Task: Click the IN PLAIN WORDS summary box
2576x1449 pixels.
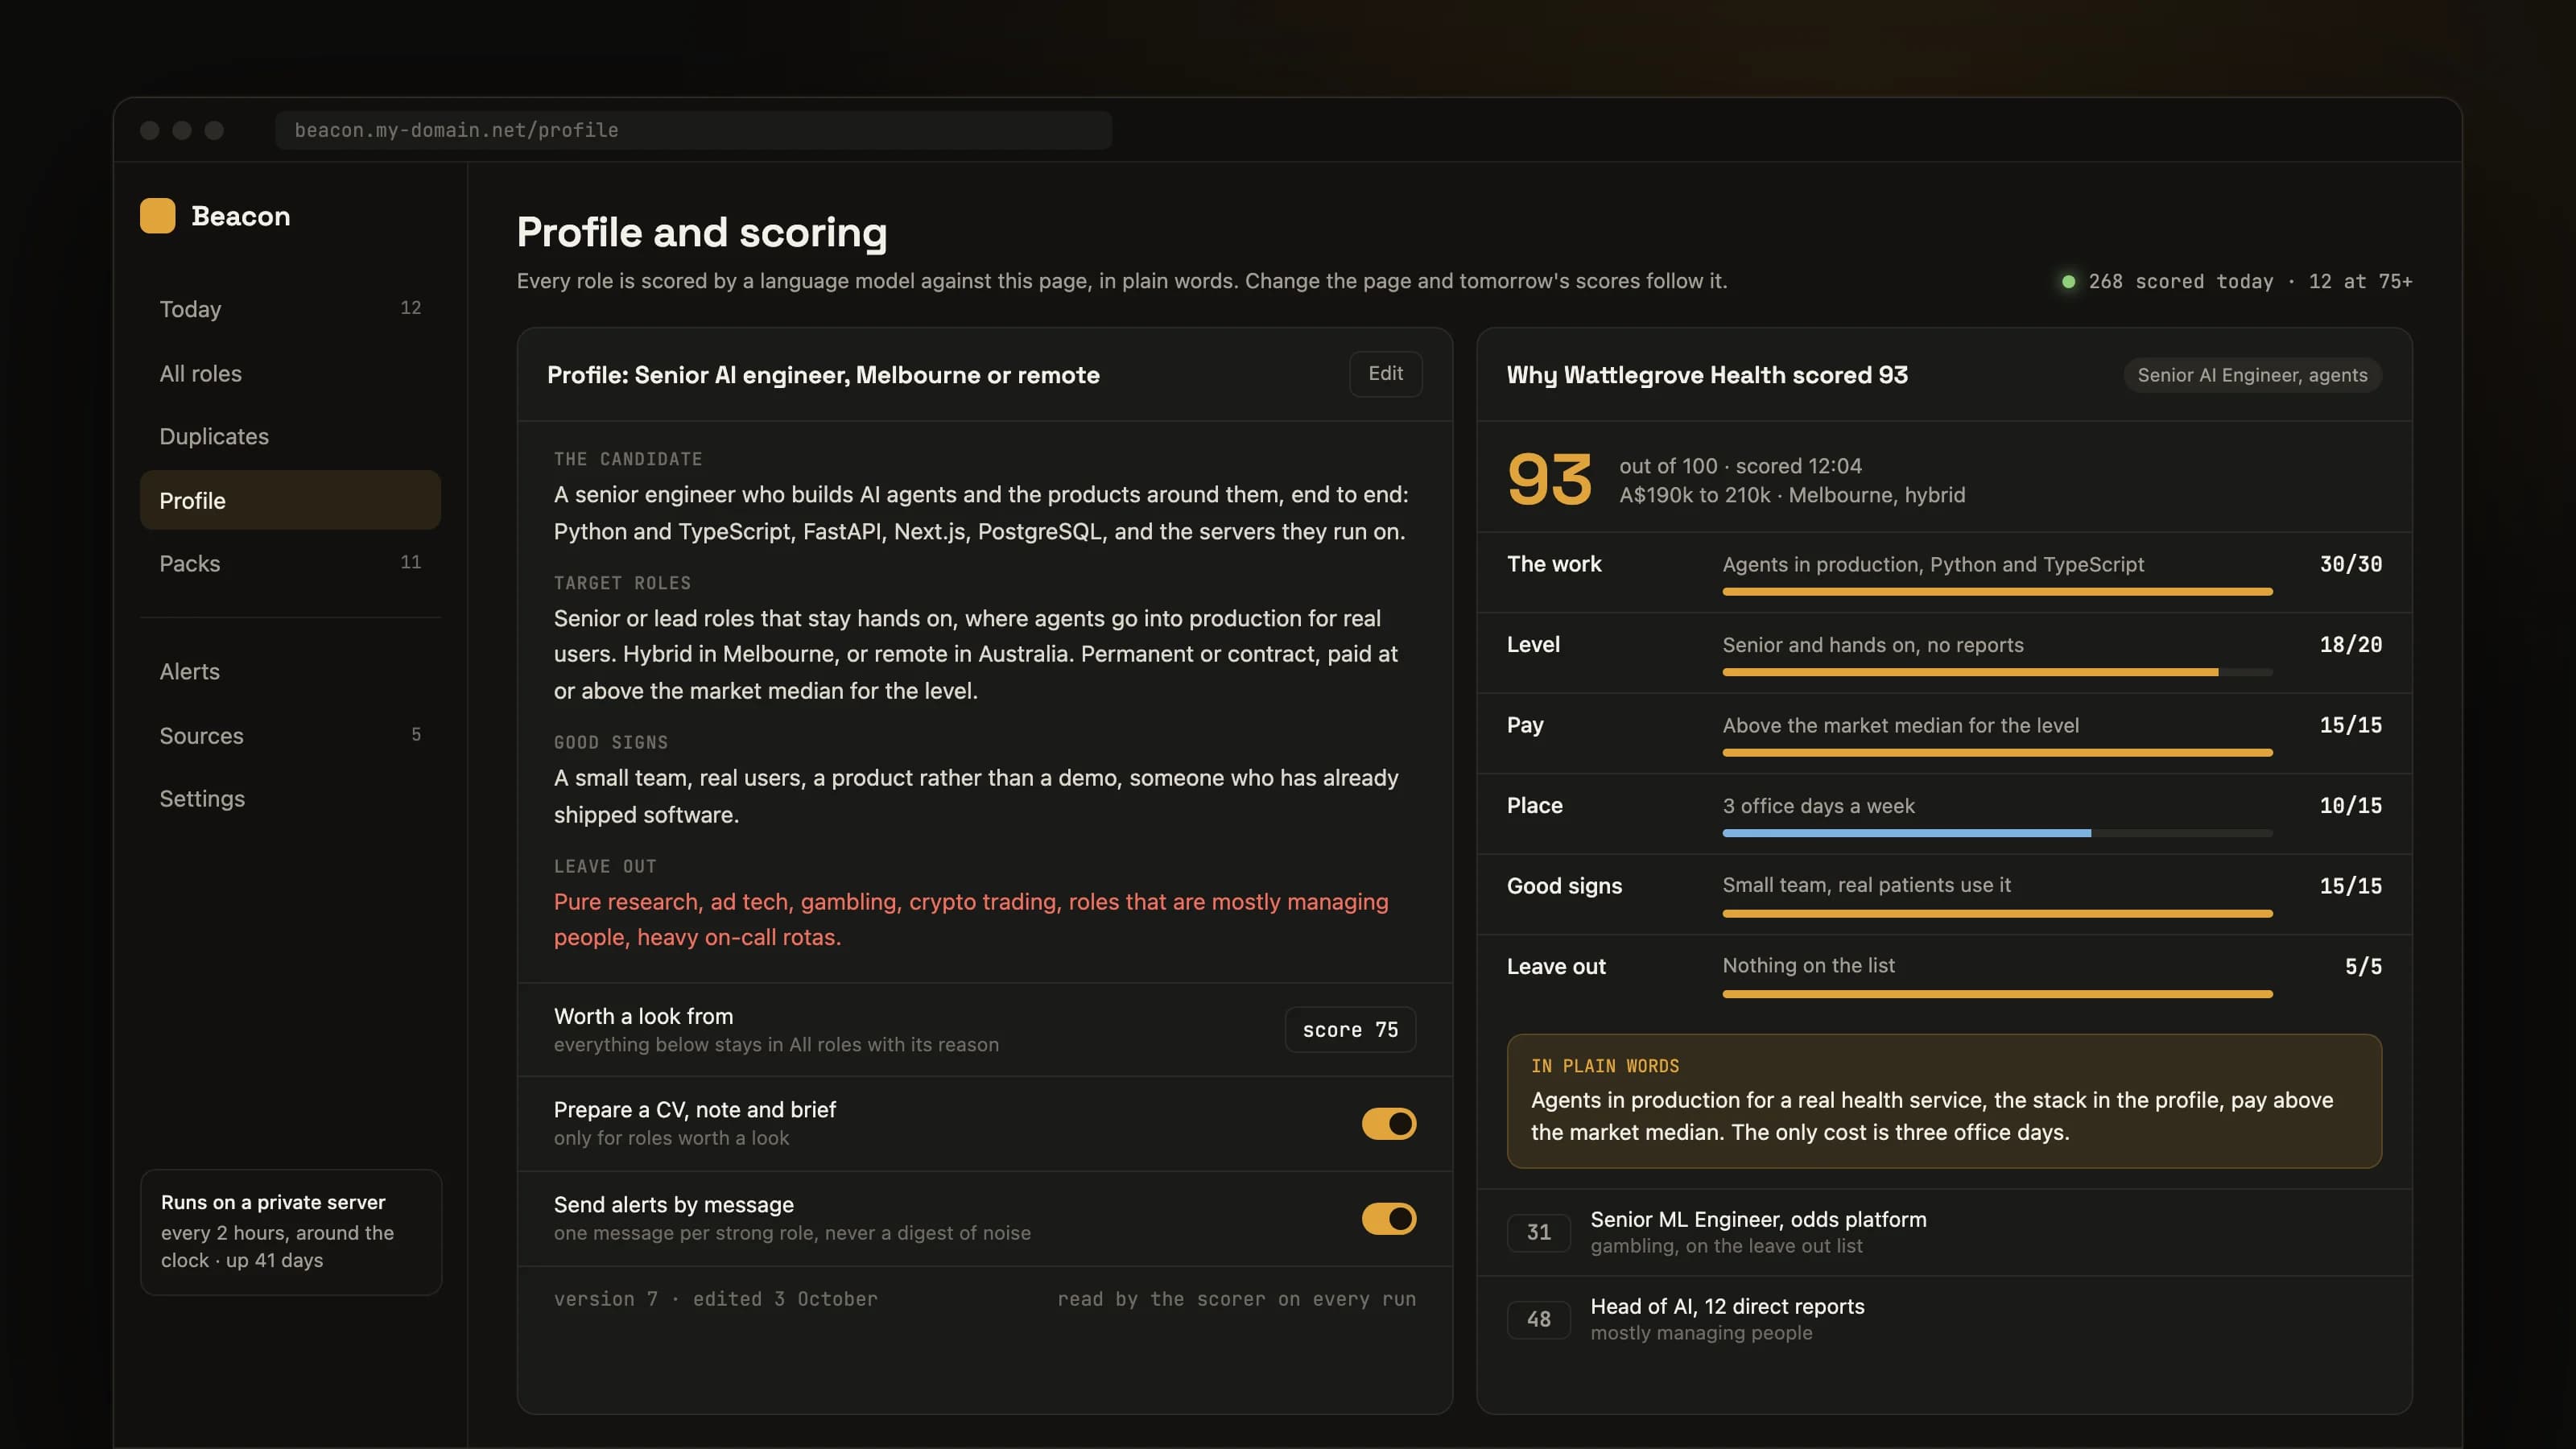Action: point(1944,1101)
